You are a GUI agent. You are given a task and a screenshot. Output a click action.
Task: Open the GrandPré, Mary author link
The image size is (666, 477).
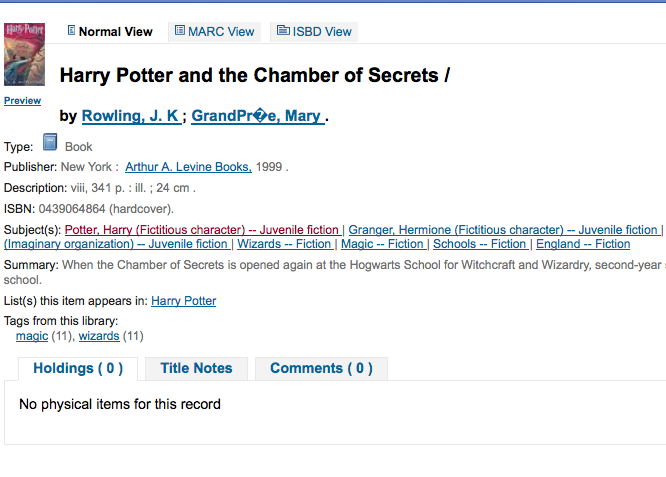[257, 116]
